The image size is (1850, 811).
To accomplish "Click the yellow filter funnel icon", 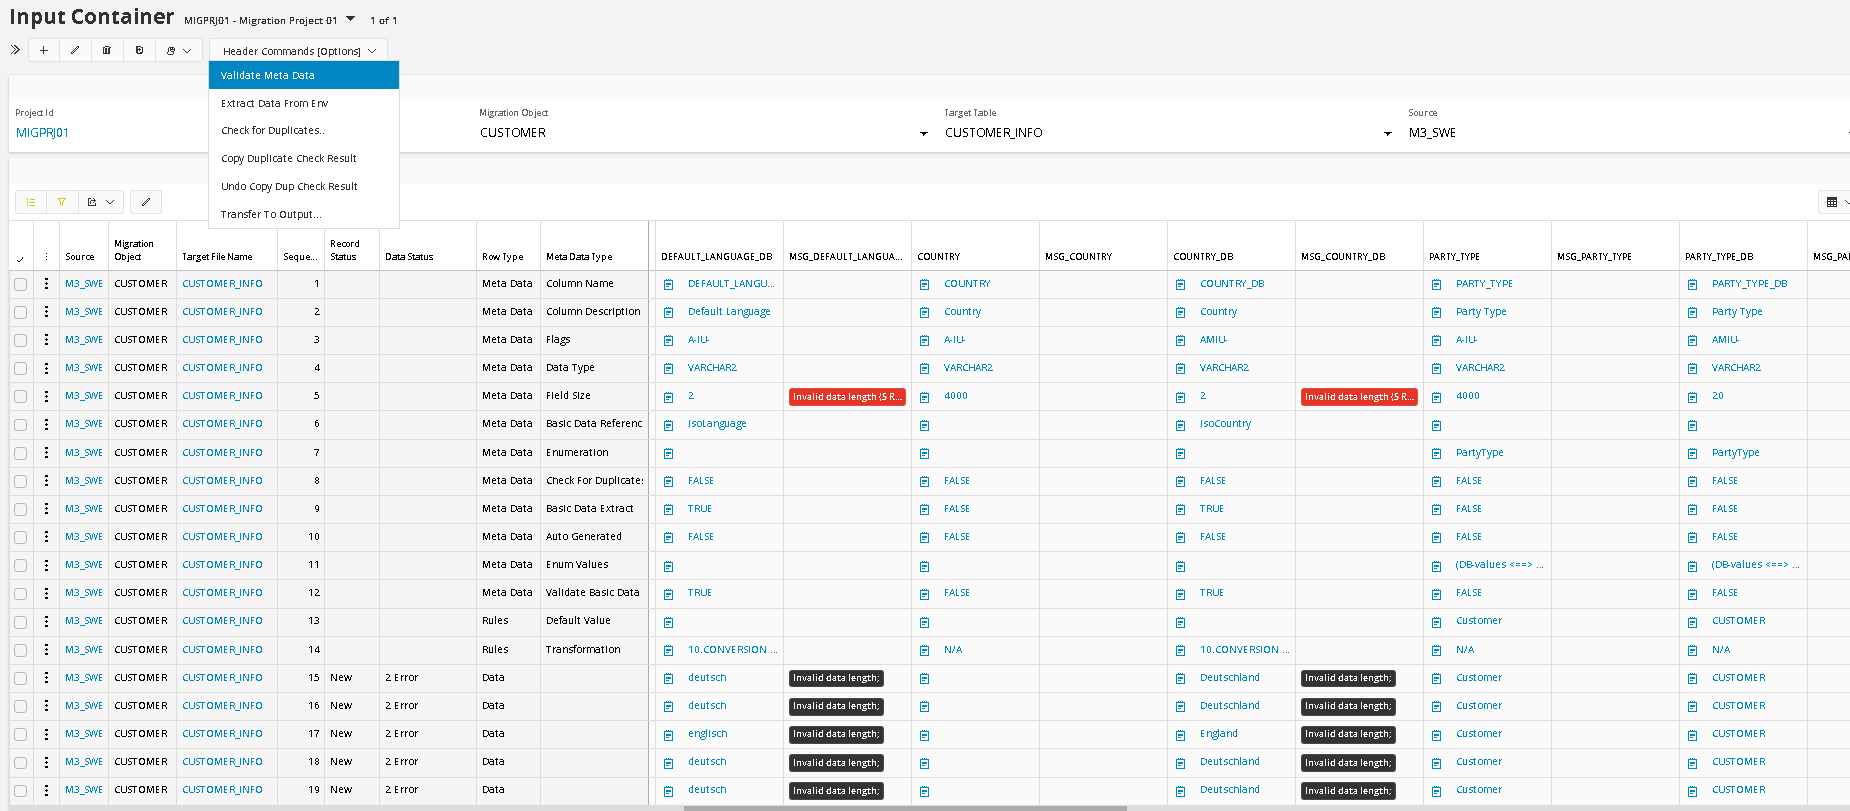I will [62, 202].
